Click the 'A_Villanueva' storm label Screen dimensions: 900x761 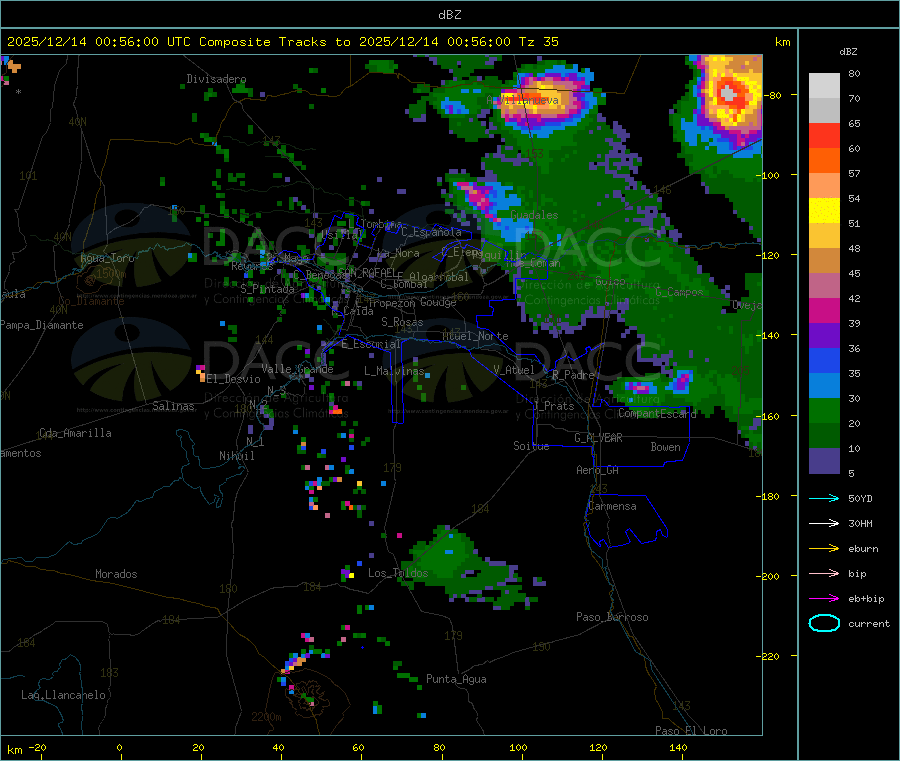[522, 100]
